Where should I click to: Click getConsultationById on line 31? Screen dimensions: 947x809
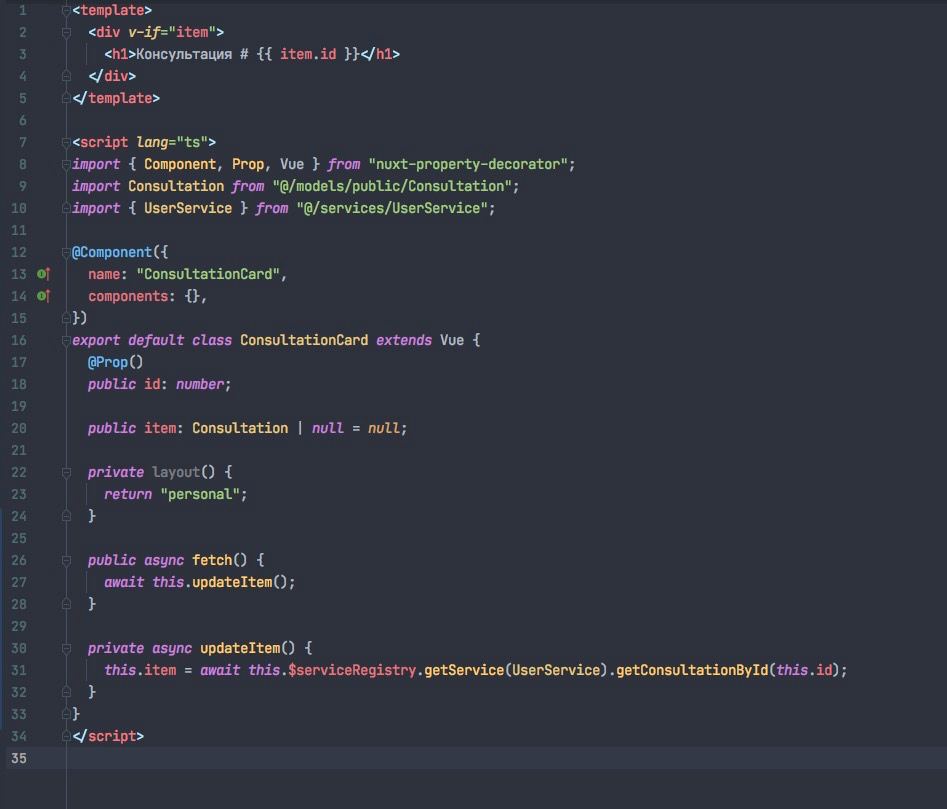(x=692, y=670)
